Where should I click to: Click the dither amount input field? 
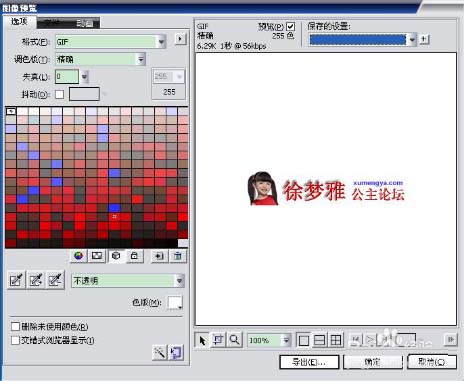84,94
